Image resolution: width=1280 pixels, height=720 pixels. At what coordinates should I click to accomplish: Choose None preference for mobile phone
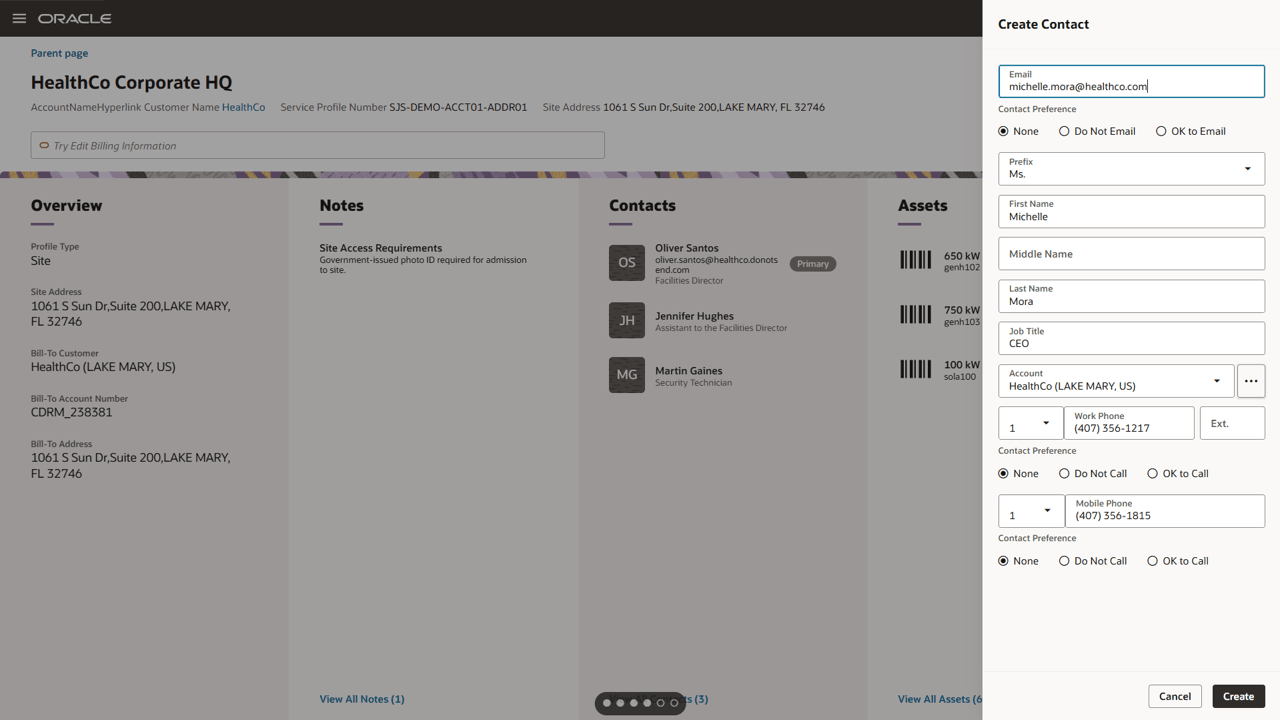[1004, 560]
